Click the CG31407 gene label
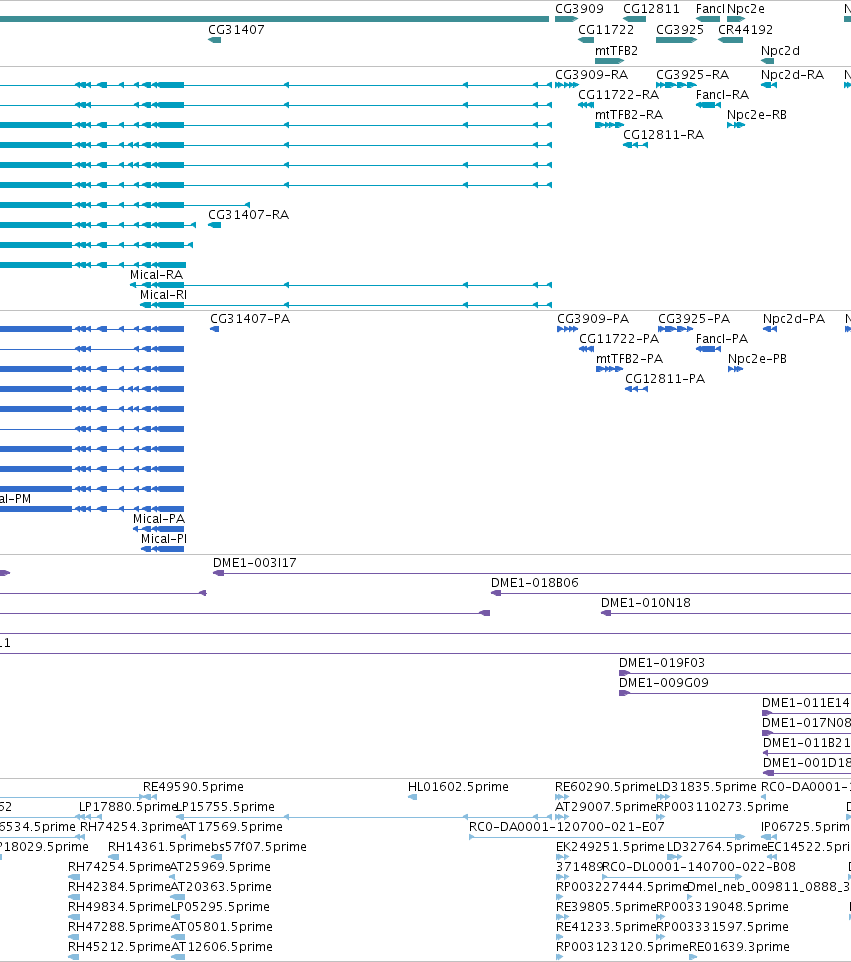Viewport: 851px width, 962px height. (236, 29)
